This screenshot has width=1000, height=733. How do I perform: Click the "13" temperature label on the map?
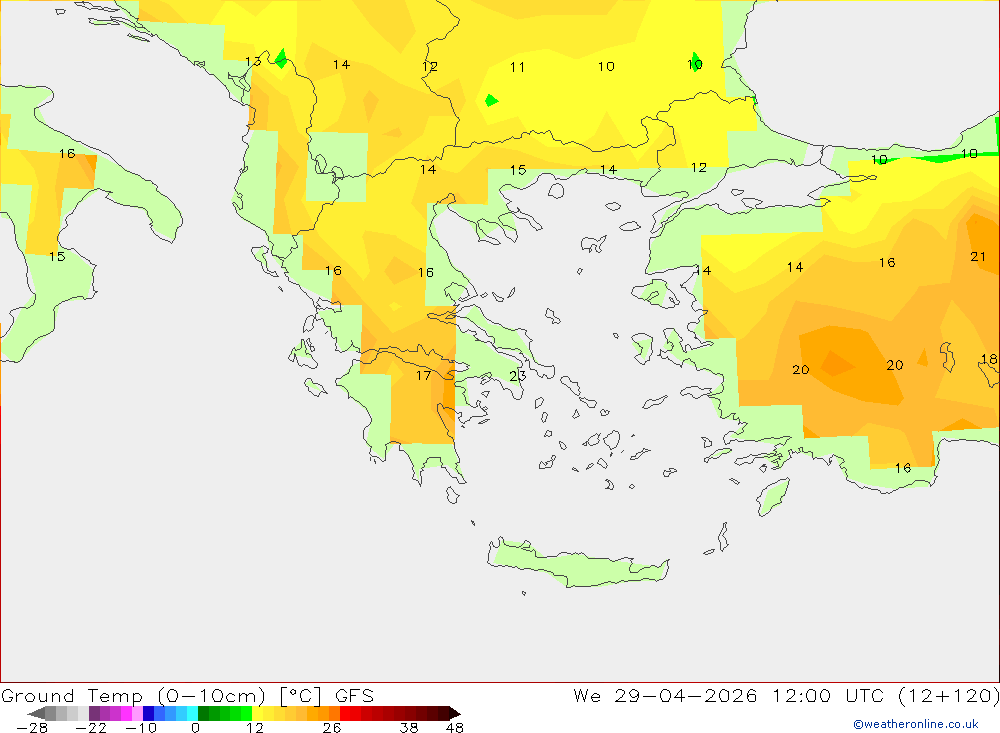pyautogui.click(x=253, y=61)
